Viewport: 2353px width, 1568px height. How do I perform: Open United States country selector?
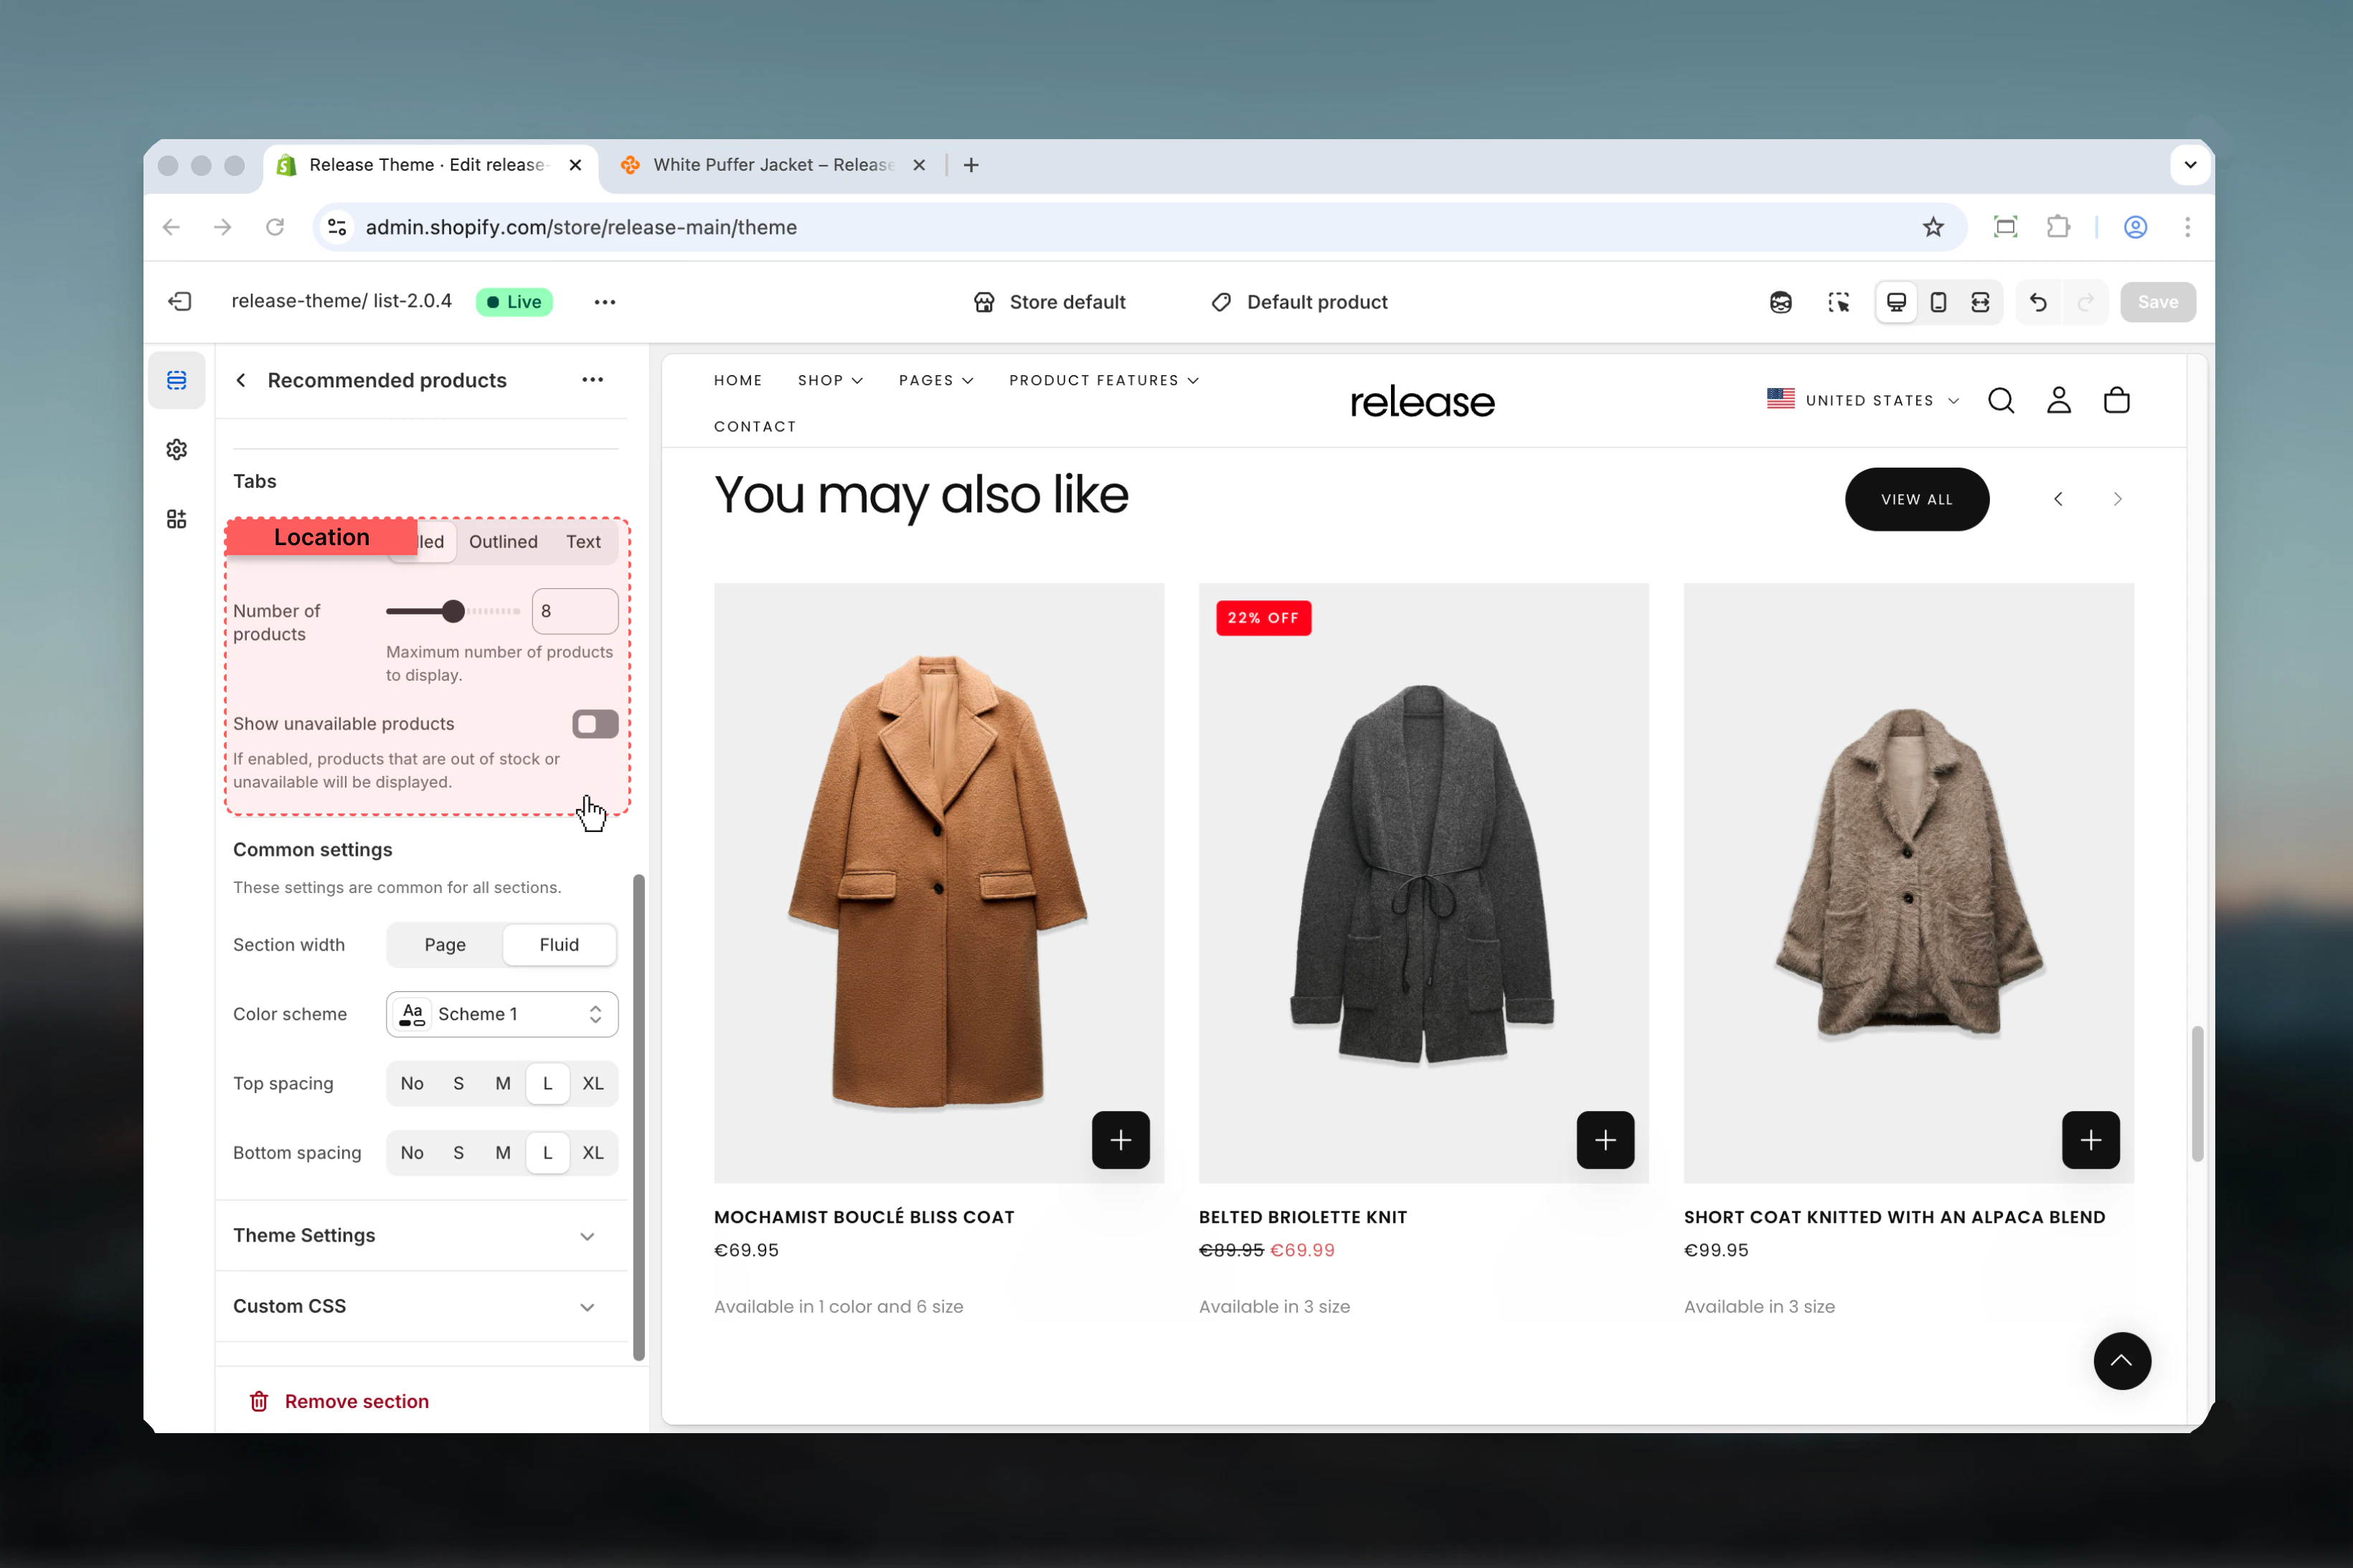coord(1863,400)
